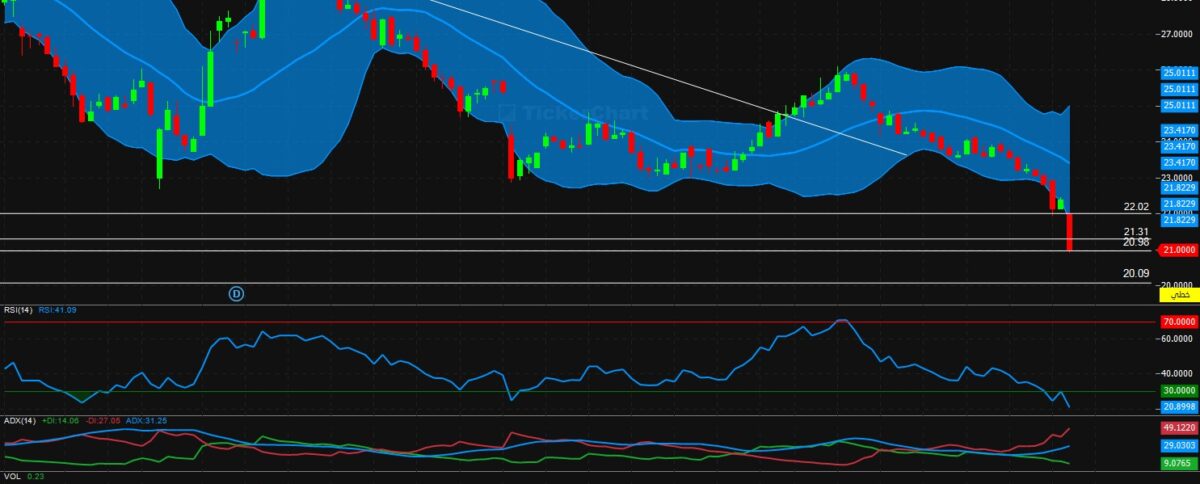Select the red 49.1220 -DI value tag
This screenshot has height=484, width=1200.
[1179, 428]
